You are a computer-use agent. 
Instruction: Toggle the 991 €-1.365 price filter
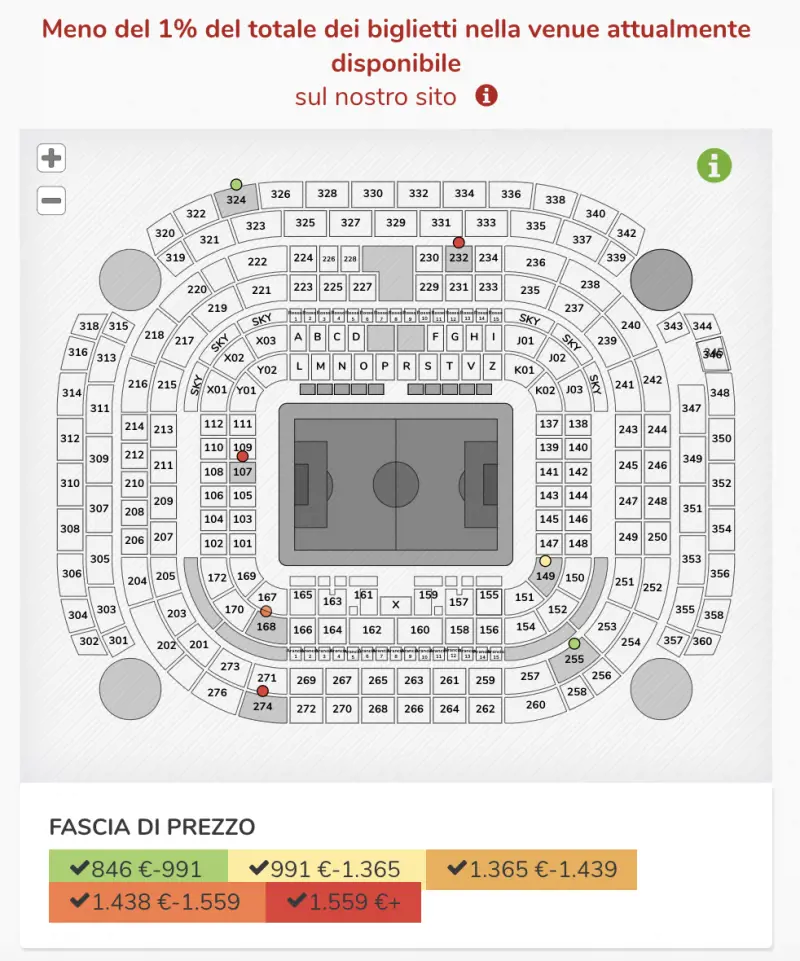[326, 869]
